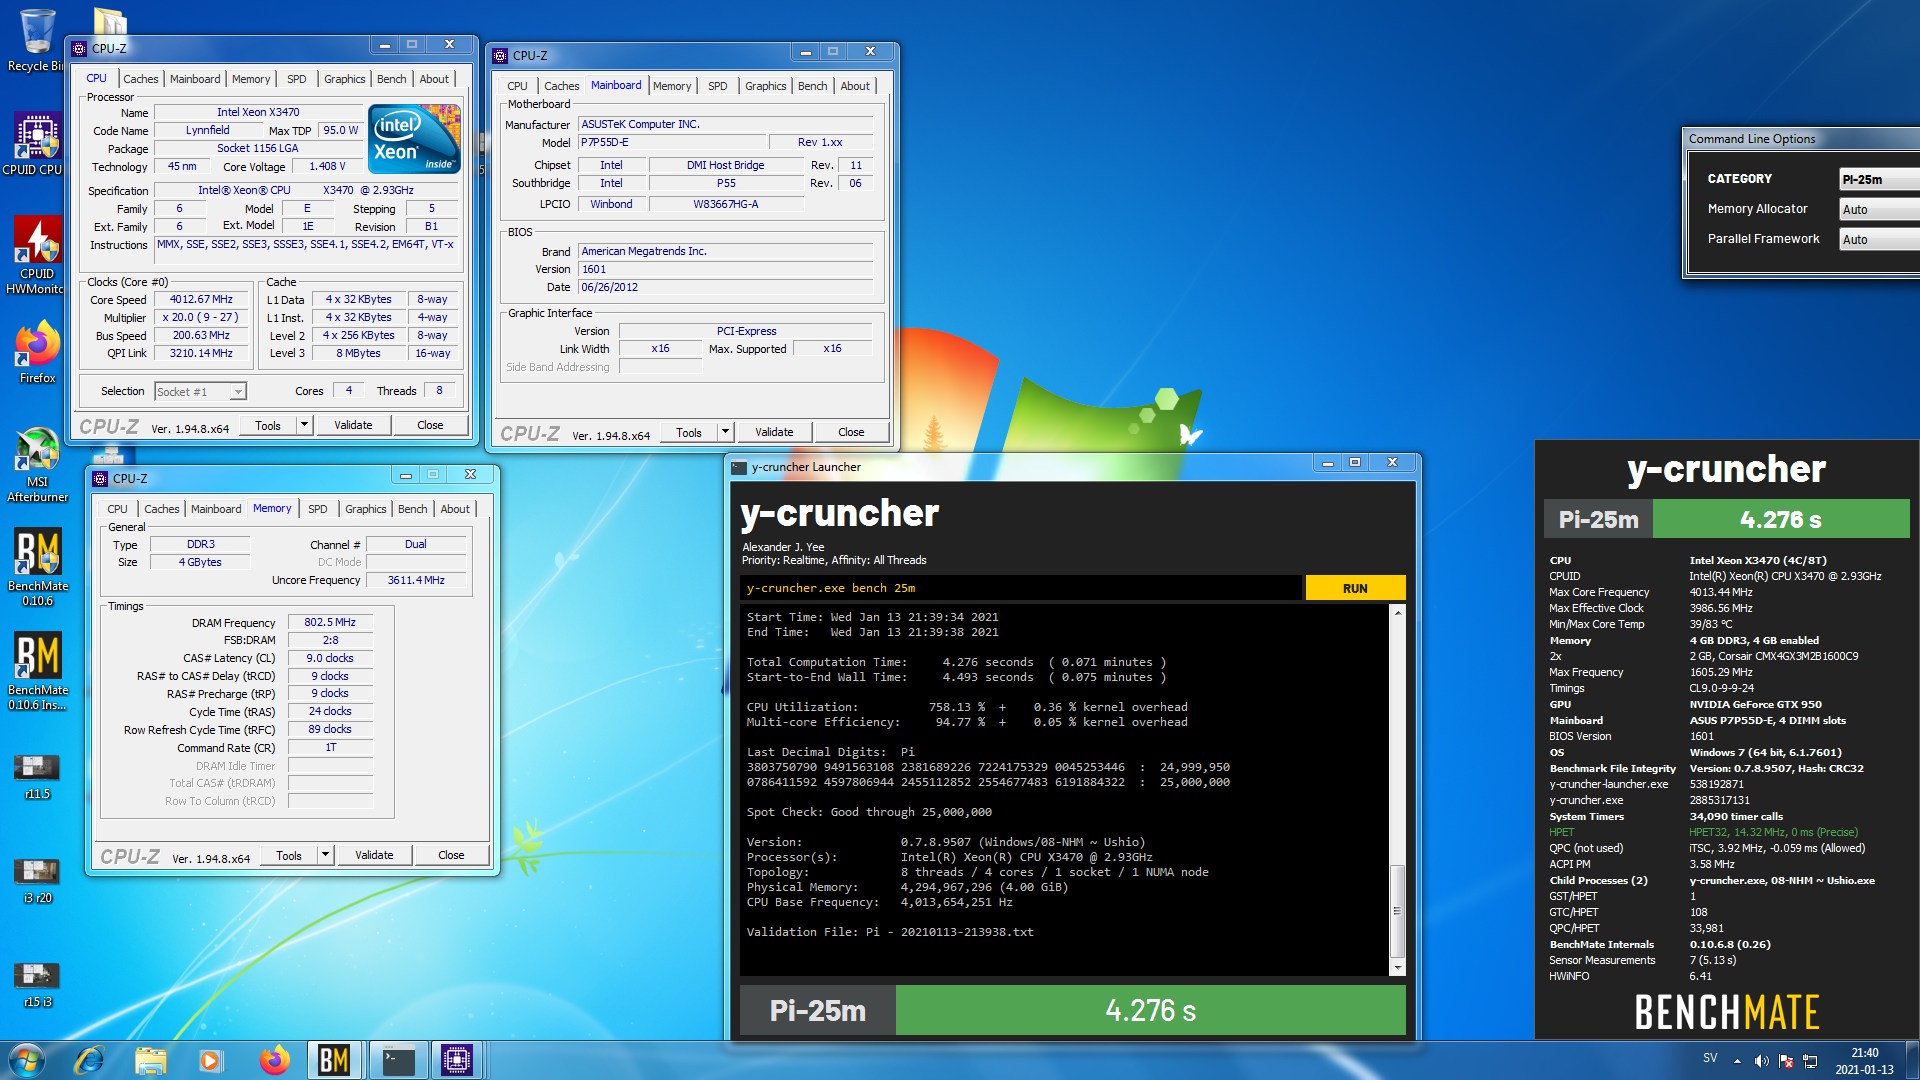Open the r15 i3 desktop file
This screenshot has height=1080, width=1920.
click(x=37, y=985)
